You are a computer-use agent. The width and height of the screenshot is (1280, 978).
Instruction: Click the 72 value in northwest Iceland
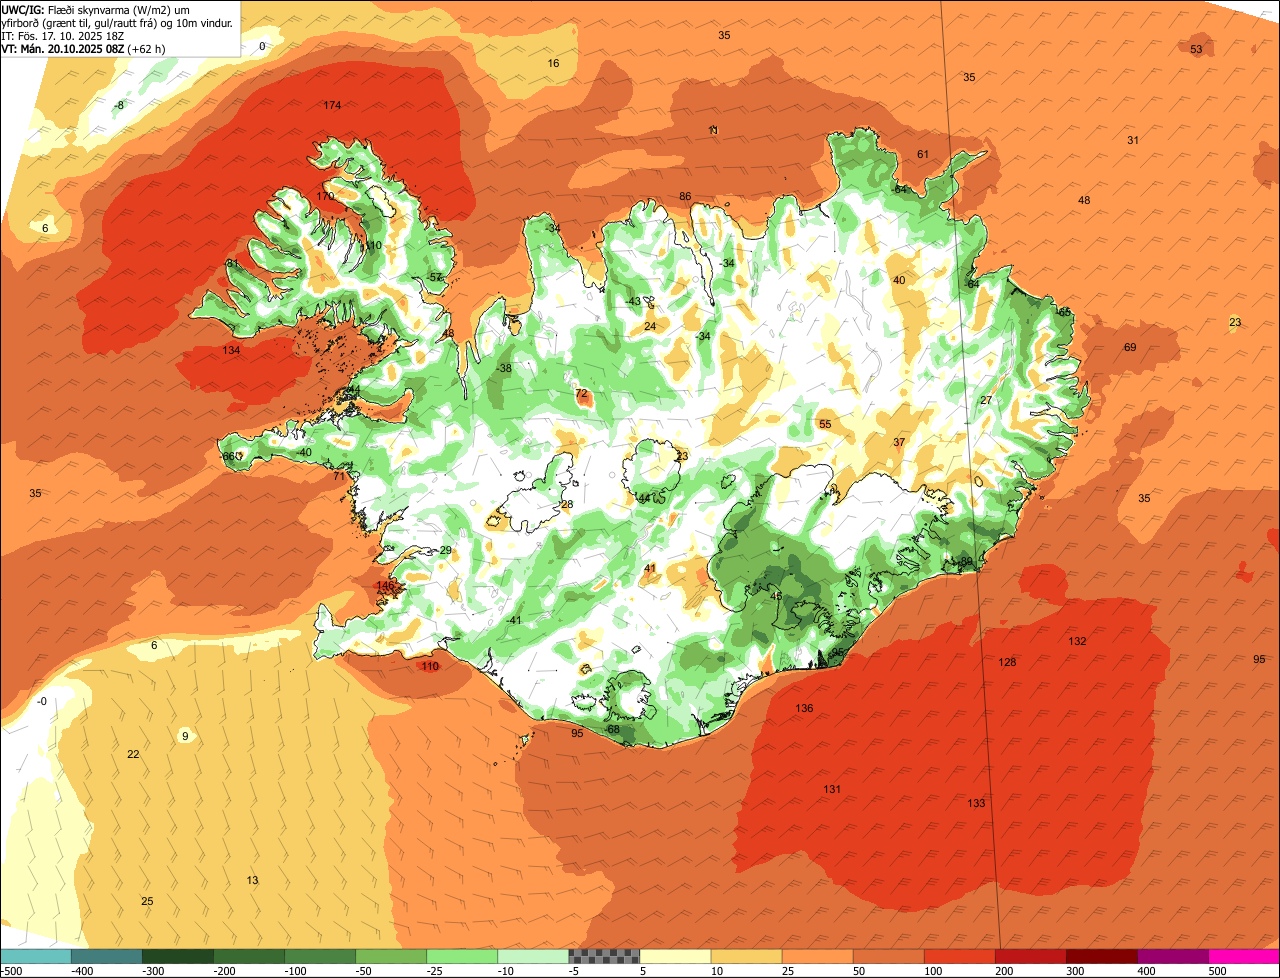[x=582, y=393]
